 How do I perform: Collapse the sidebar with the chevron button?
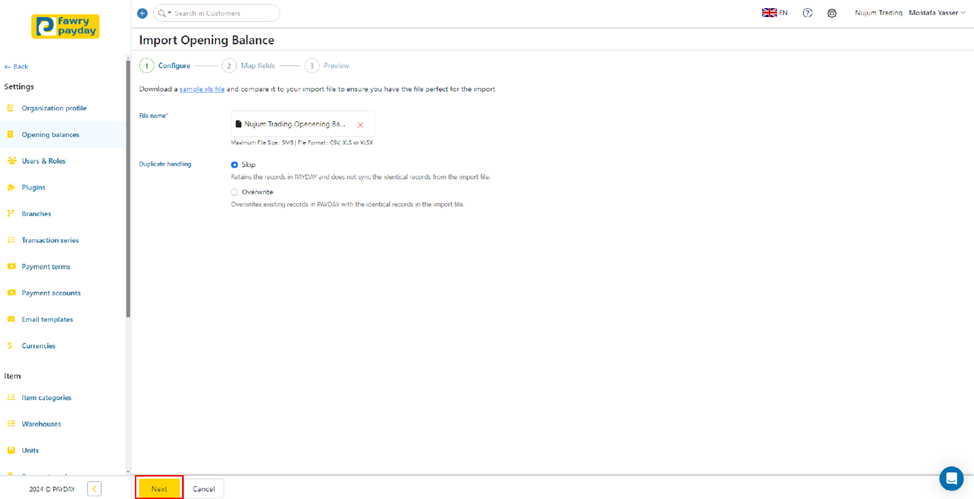click(x=94, y=489)
